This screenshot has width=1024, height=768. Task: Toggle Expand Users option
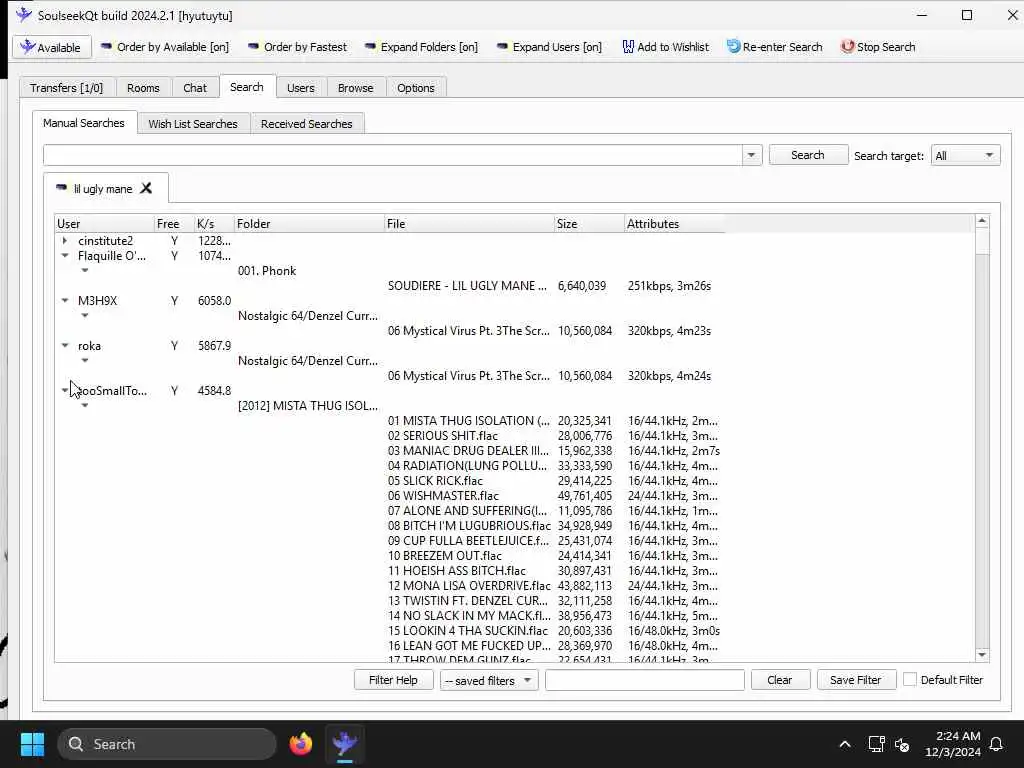click(x=549, y=47)
